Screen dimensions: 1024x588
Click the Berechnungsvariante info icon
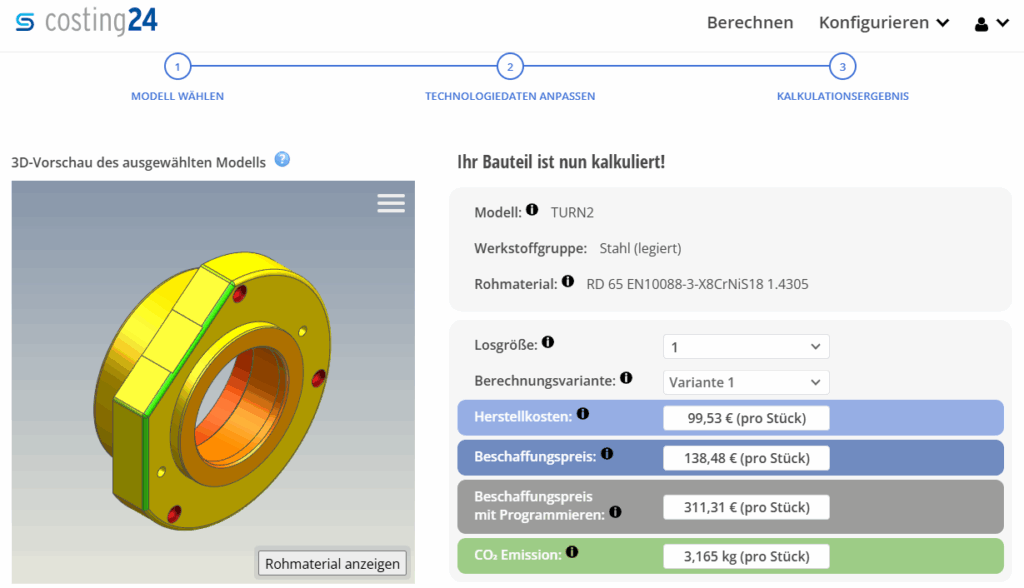coord(627,378)
